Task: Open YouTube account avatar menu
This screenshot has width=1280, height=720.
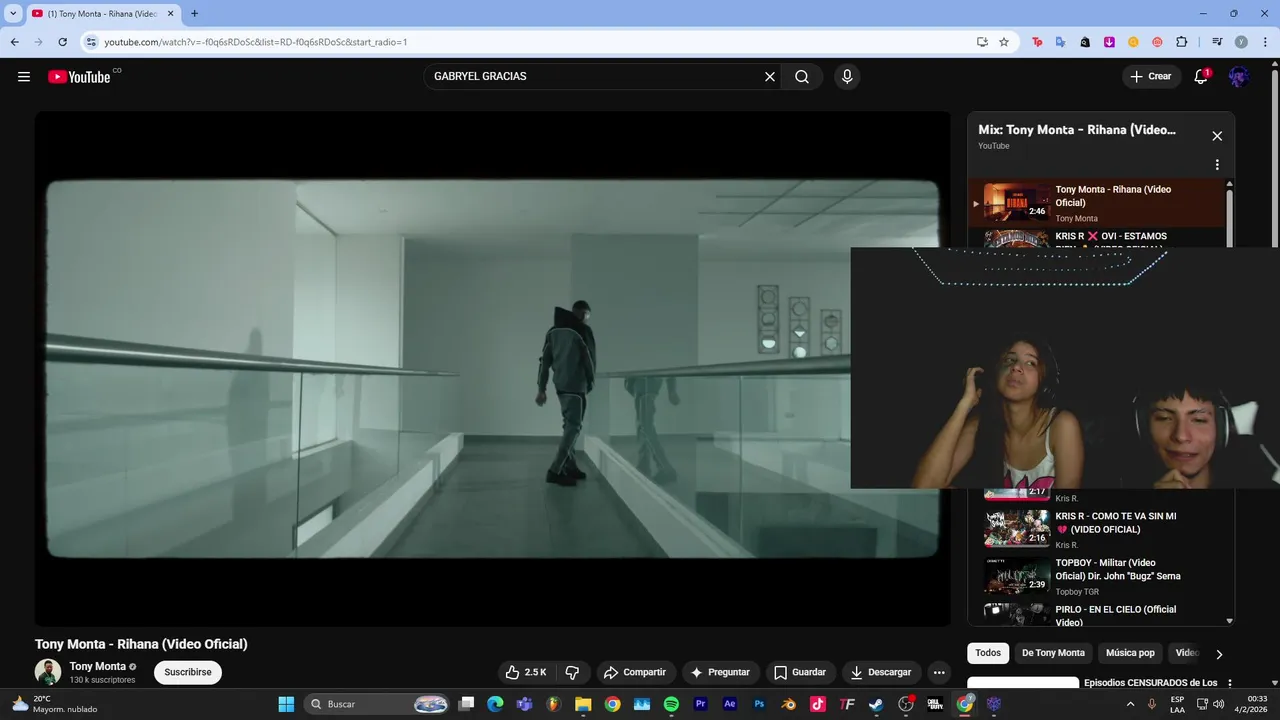Action: pos(1239,77)
